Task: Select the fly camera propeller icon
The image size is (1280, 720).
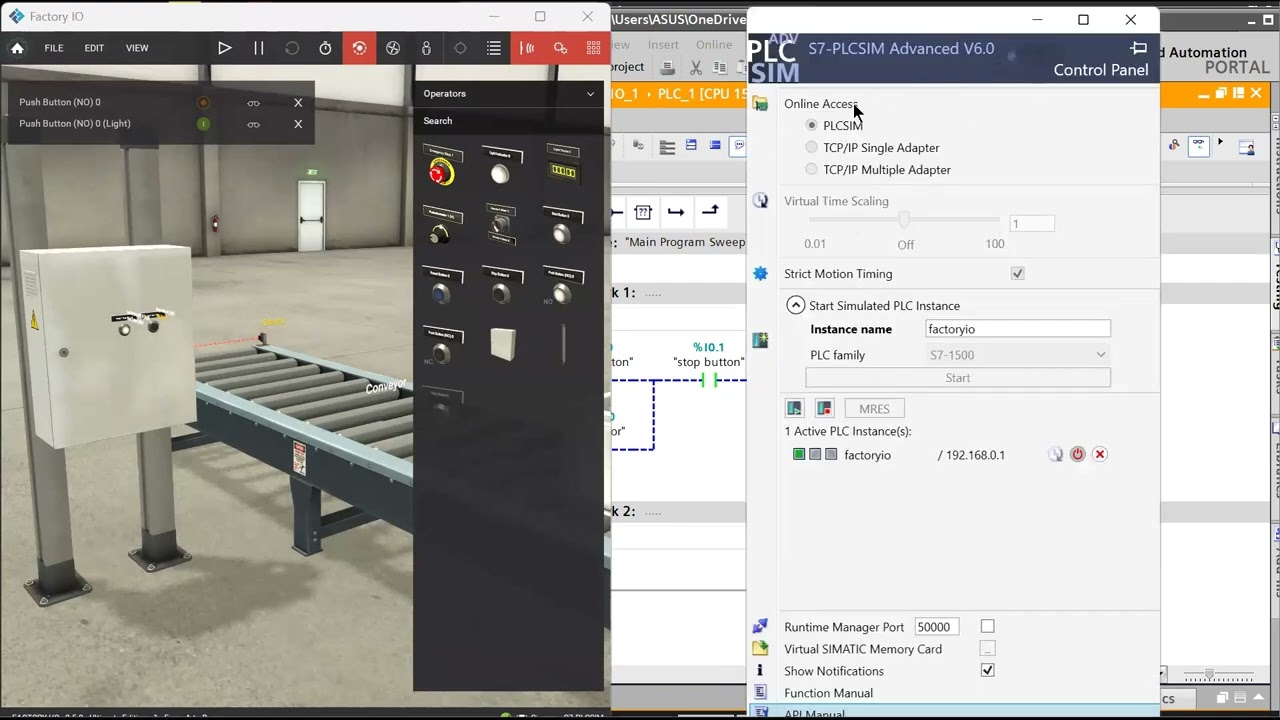Action: (393, 48)
